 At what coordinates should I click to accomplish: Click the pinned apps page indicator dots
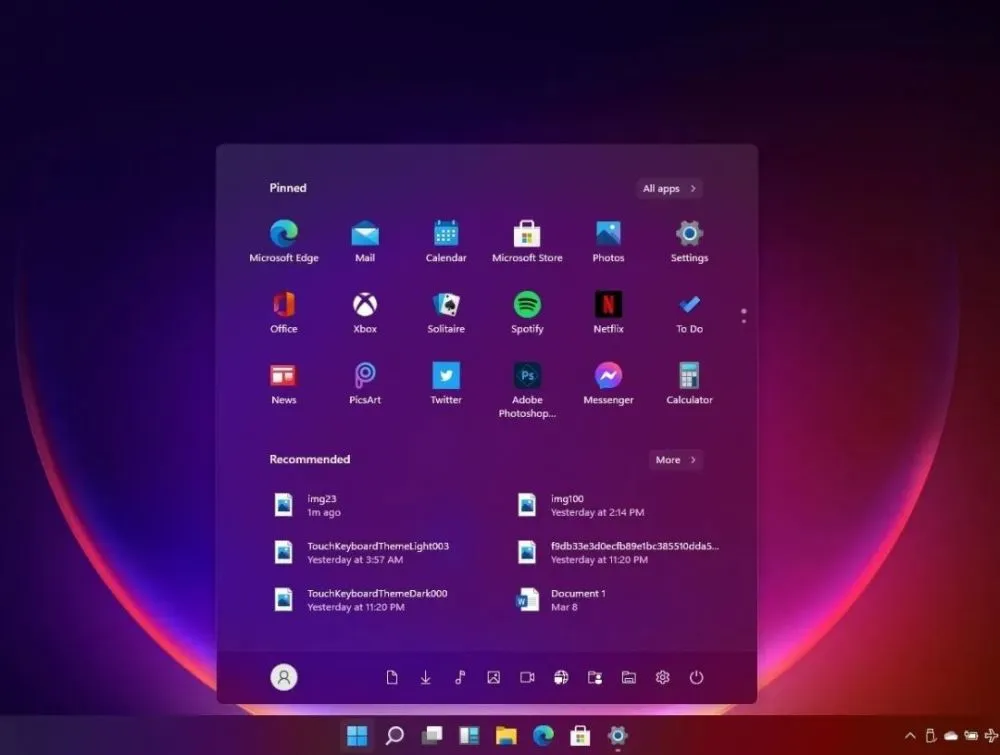pyautogui.click(x=743, y=316)
